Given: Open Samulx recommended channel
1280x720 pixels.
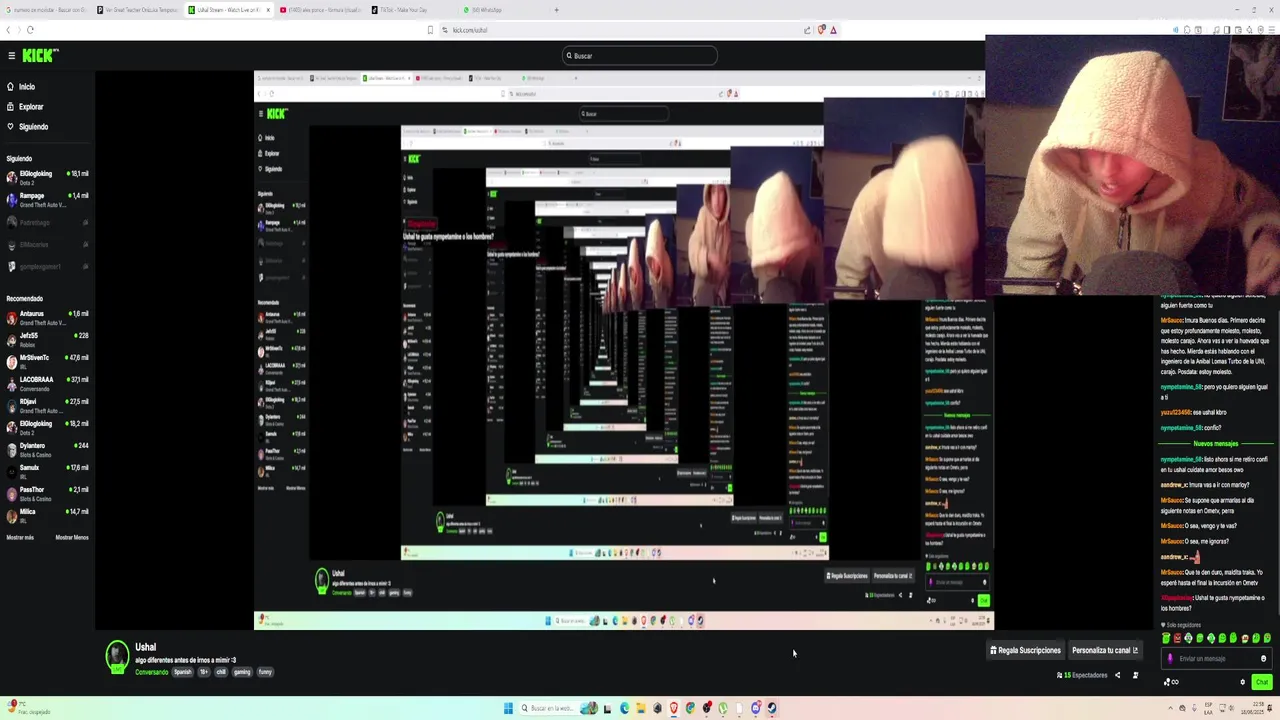Looking at the screenshot, I should [47, 471].
